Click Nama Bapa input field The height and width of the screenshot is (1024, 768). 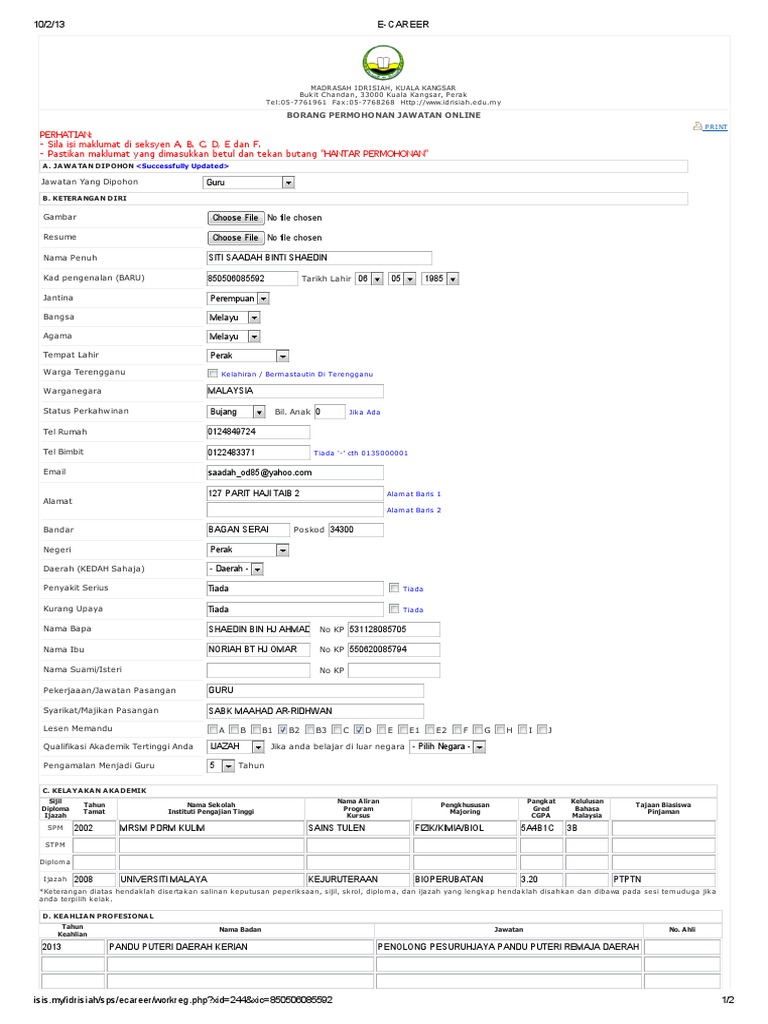coord(258,630)
